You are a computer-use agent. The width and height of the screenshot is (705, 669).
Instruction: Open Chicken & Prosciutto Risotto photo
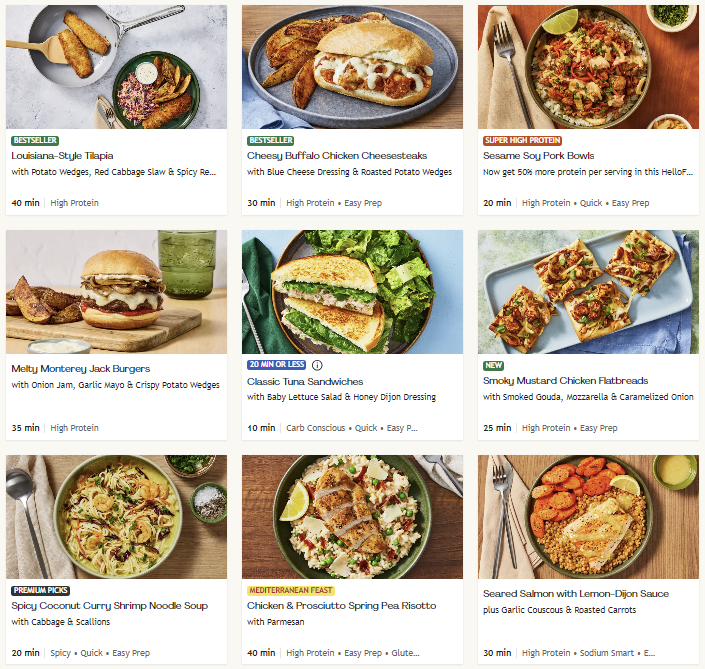(x=352, y=517)
